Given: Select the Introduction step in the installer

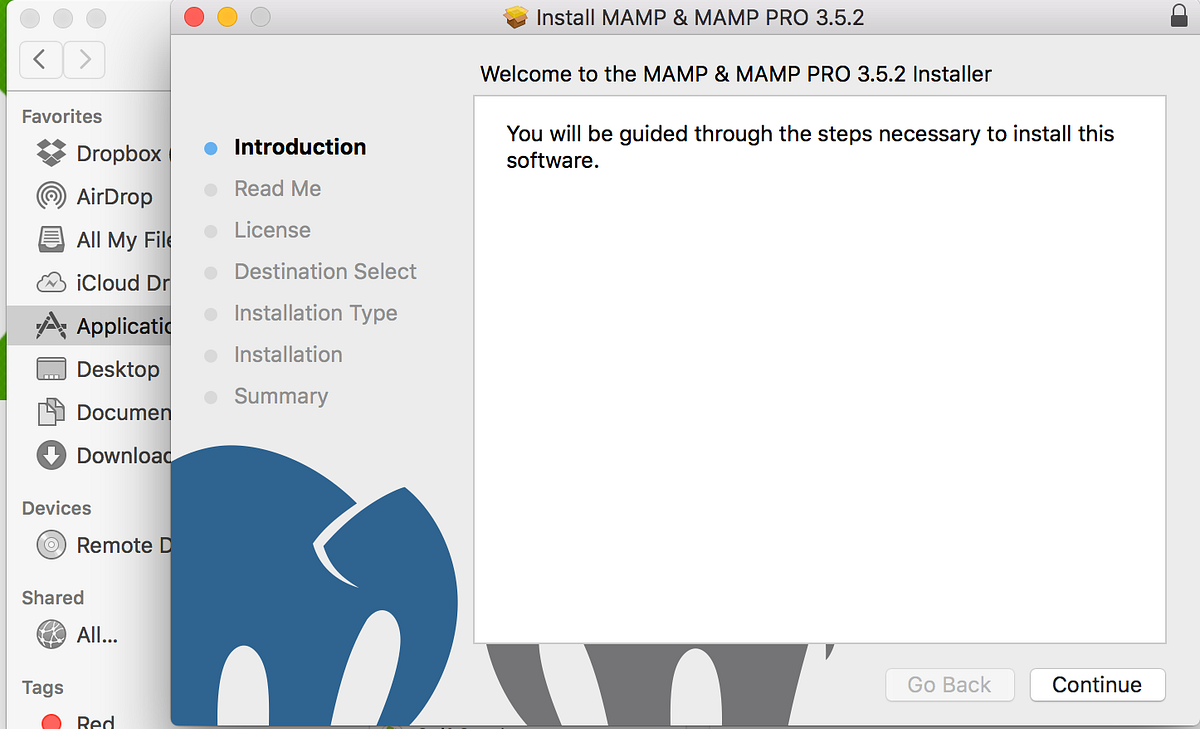Looking at the screenshot, I should [299, 147].
